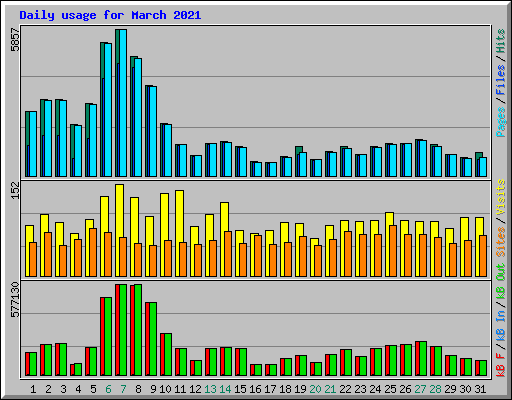Click green weekend day 20 label
Image resolution: width=512 pixels, height=400 pixels.
(x=315, y=389)
